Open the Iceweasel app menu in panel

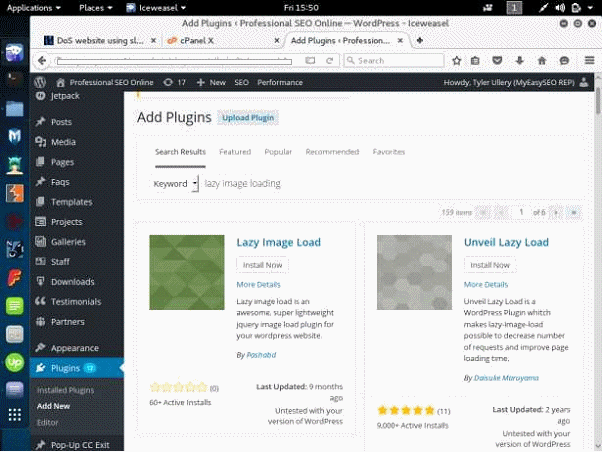[x=156, y=8]
